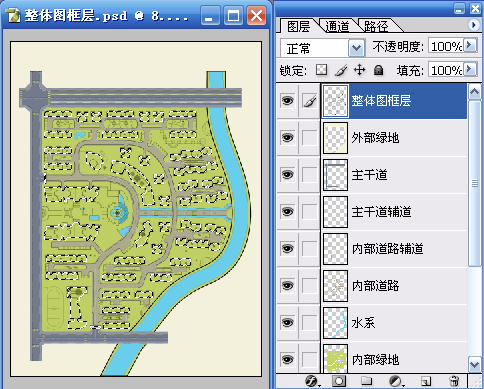484x389 pixels.
Task: Click the layers list scroll up arrow
Action: [x=475, y=91]
